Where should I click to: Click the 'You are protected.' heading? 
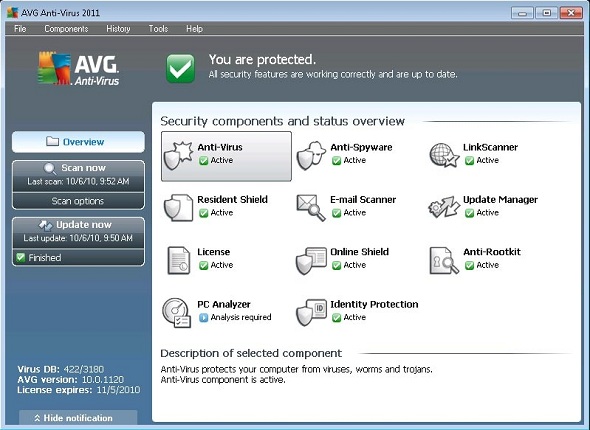pyautogui.click(x=262, y=59)
